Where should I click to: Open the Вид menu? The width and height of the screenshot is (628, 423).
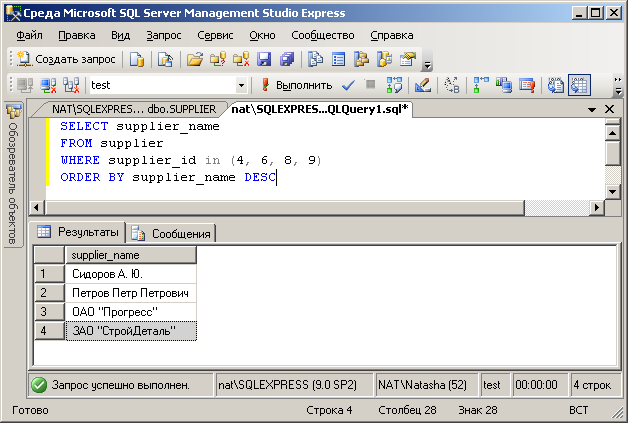(121, 35)
